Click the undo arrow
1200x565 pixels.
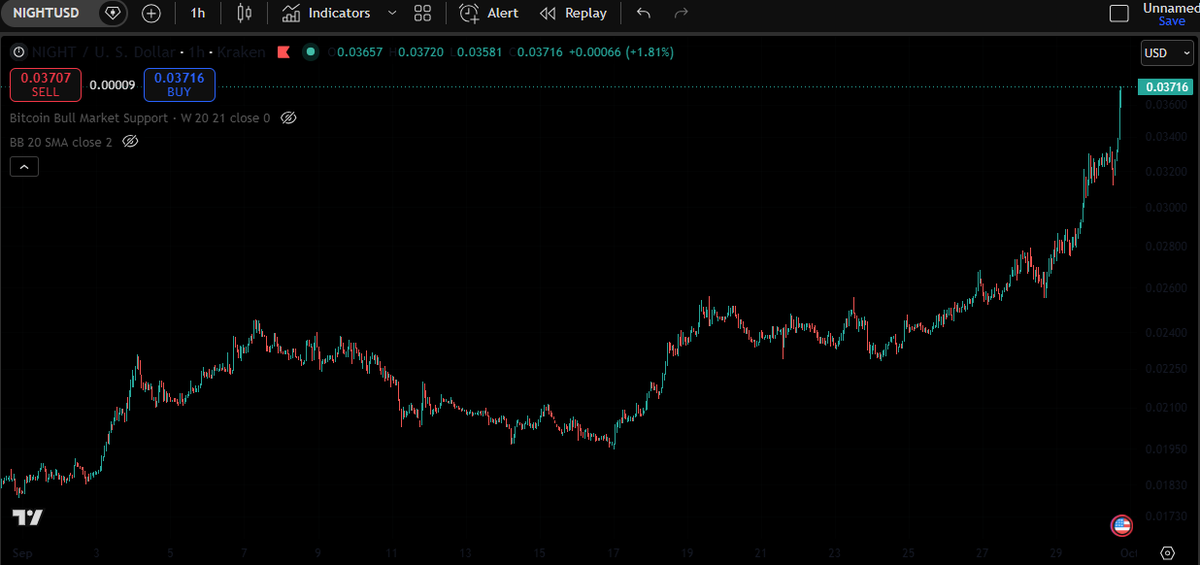(x=643, y=13)
